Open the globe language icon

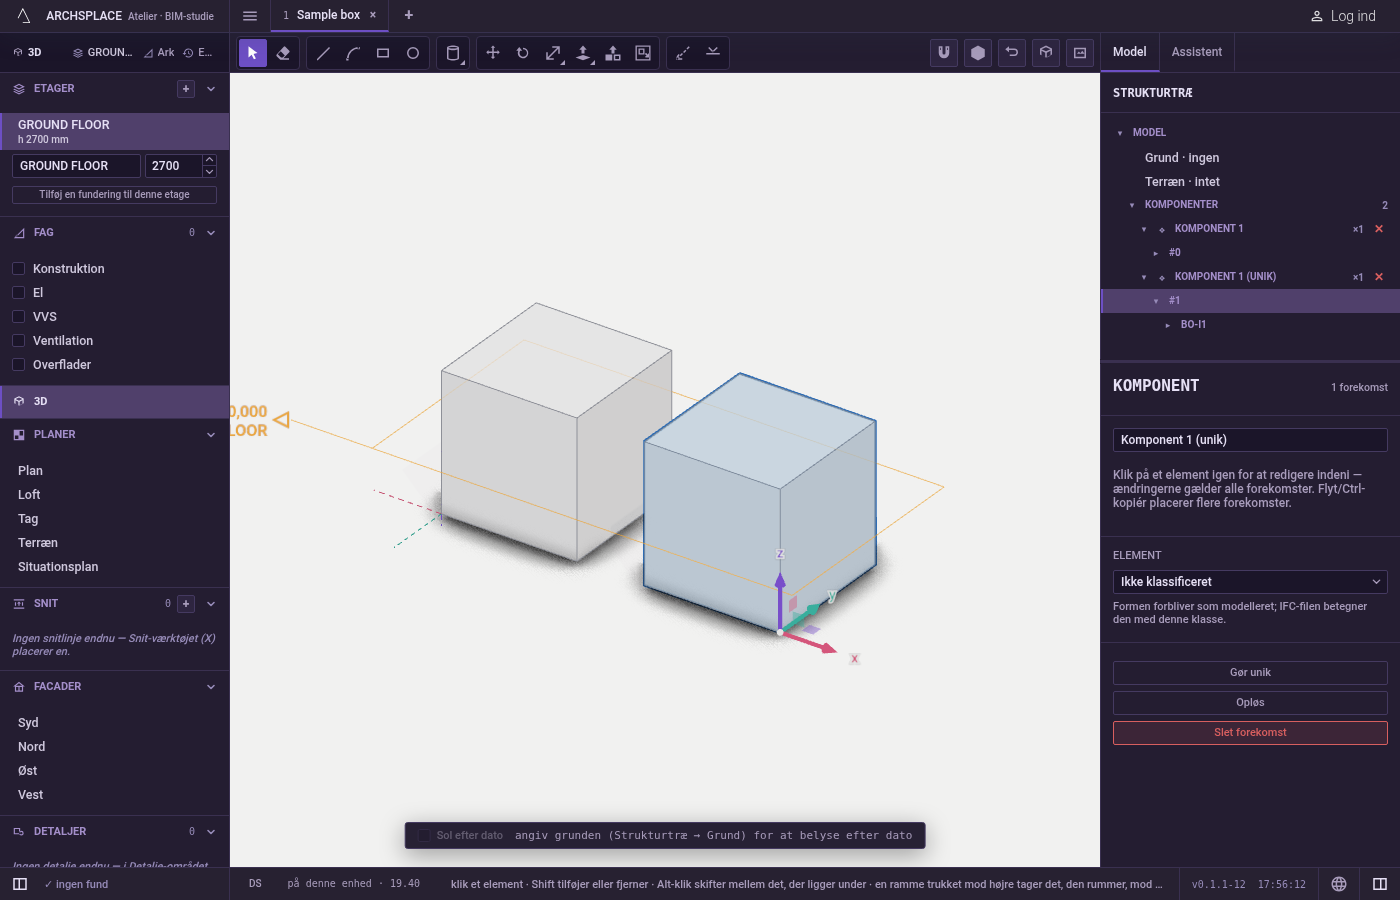pyautogui.click(x=1339, y=884)
